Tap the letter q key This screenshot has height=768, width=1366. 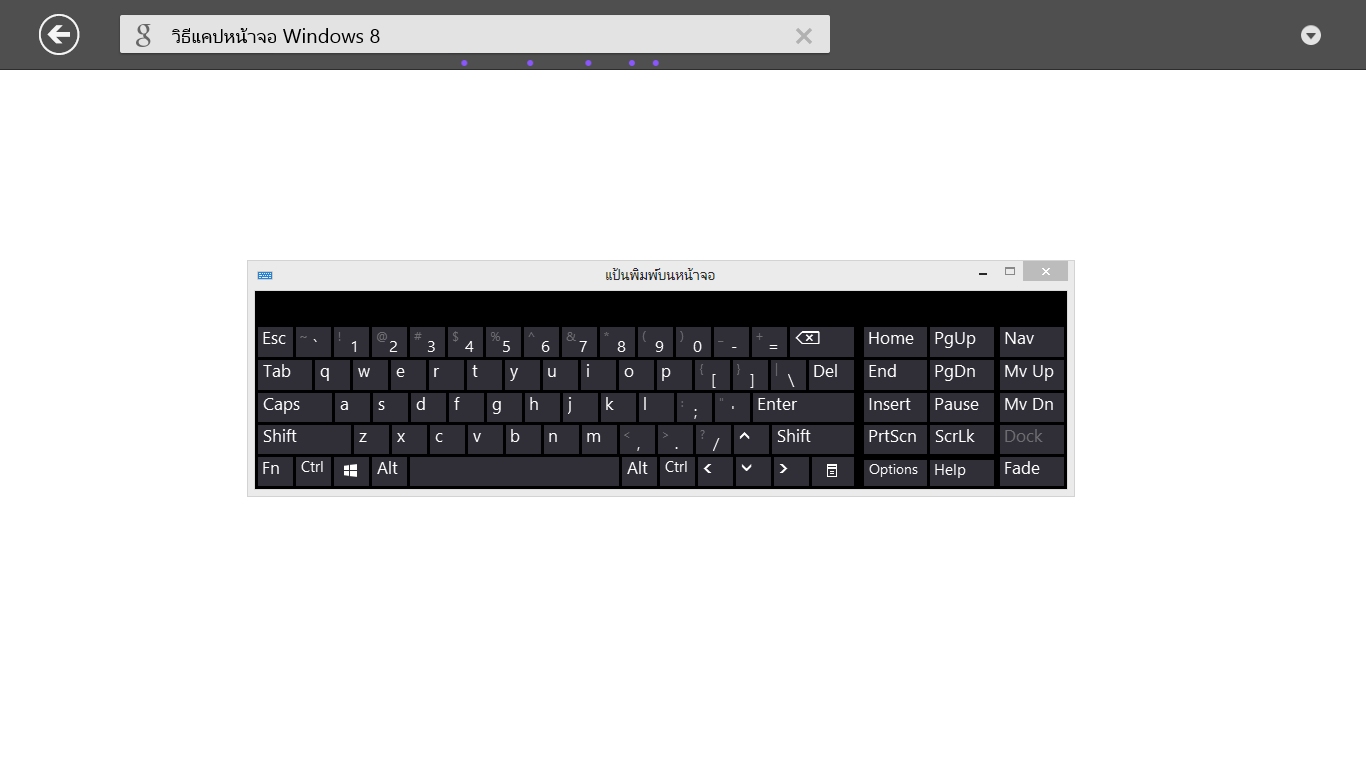pos(332,375)
